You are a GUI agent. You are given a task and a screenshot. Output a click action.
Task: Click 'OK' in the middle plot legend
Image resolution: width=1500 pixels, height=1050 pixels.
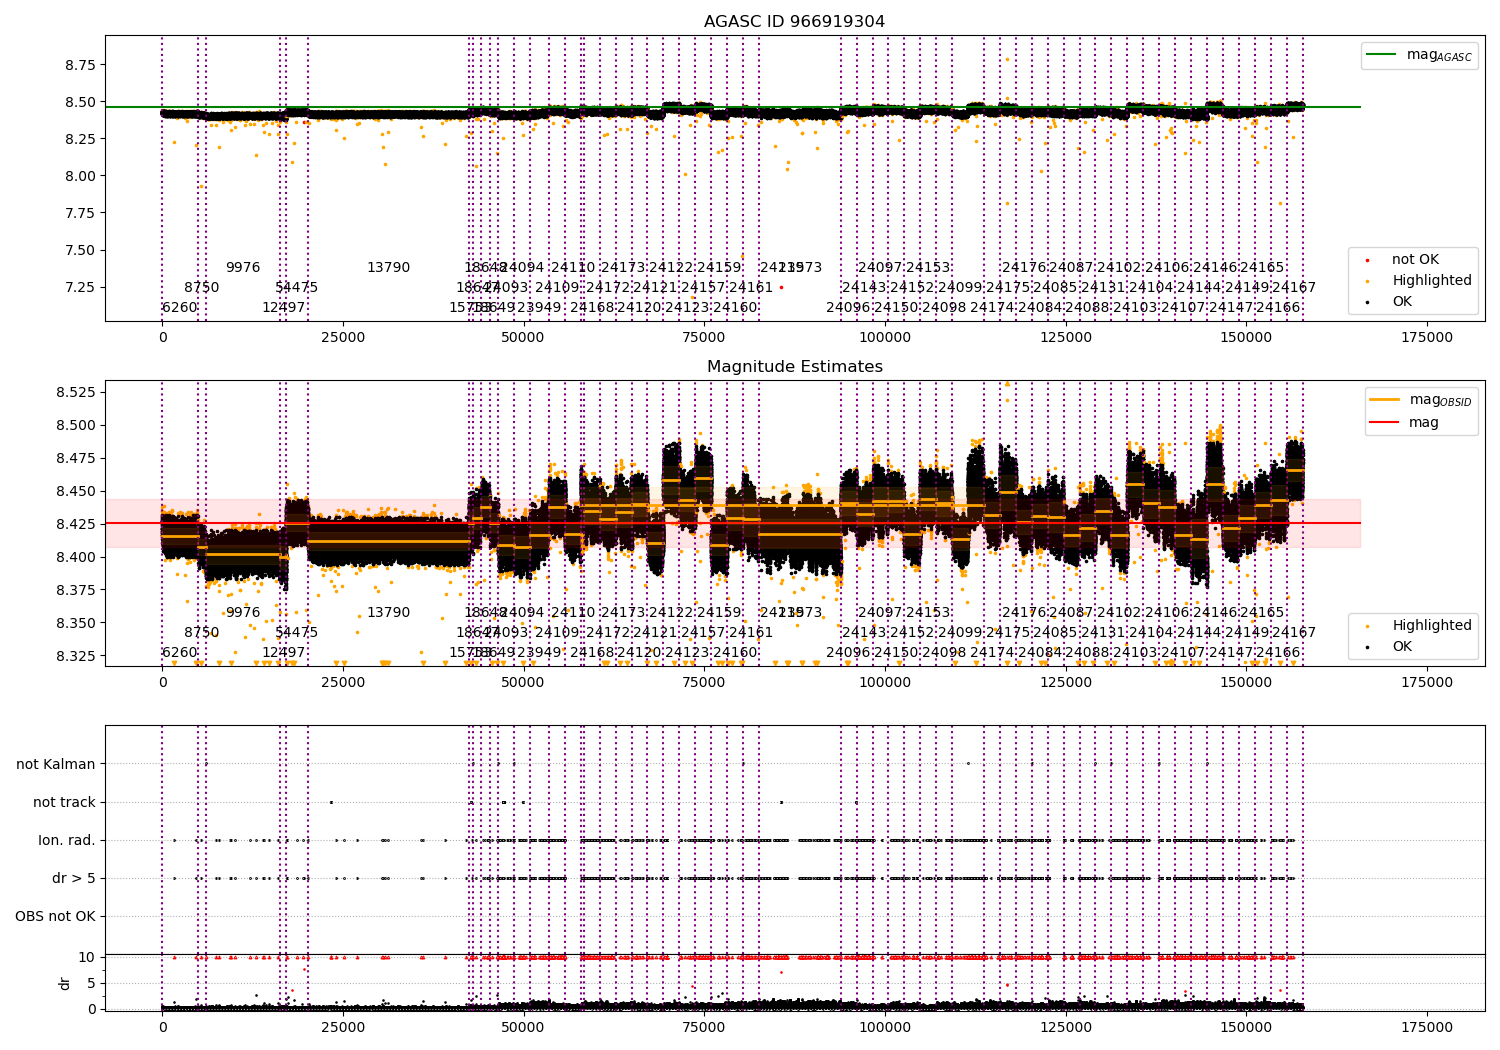pos(1402,647)
